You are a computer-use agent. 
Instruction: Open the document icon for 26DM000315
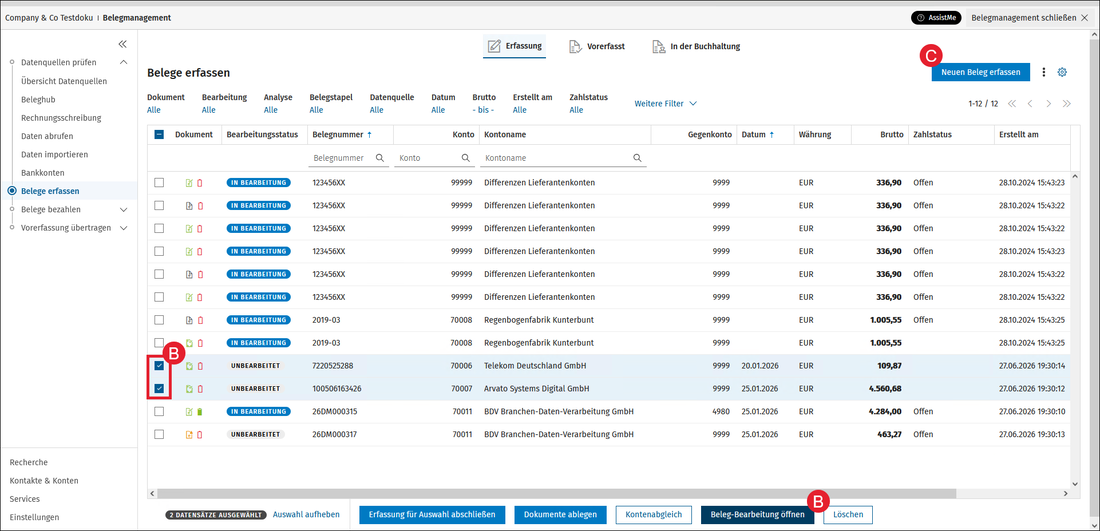point(189,412)
